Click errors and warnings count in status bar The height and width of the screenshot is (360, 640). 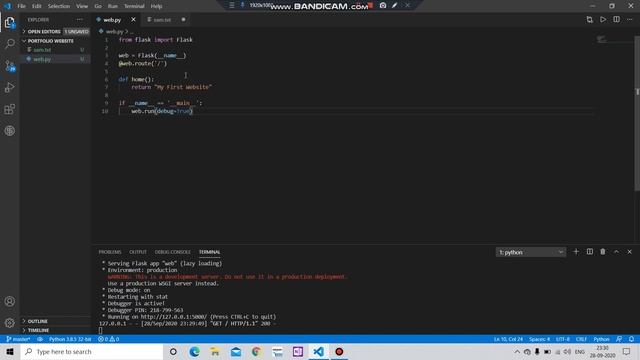(109, 339)
